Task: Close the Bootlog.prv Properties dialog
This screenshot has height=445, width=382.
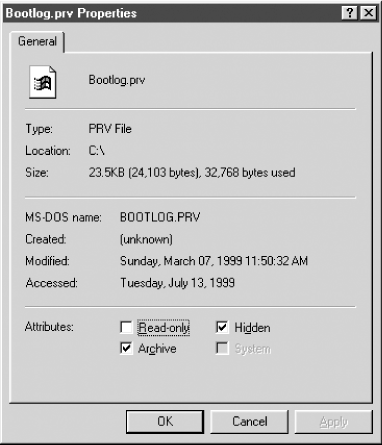Action: 368,13
